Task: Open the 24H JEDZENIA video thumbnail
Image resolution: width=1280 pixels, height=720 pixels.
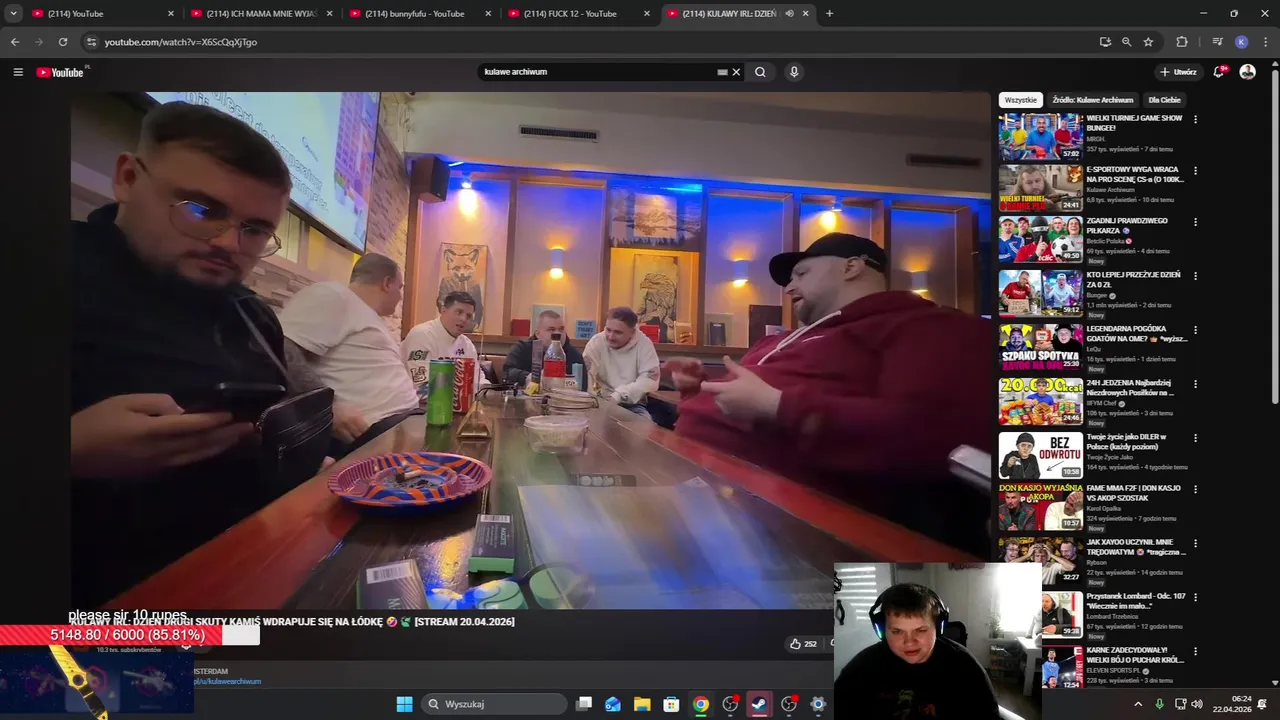Action: point(1040,401)
